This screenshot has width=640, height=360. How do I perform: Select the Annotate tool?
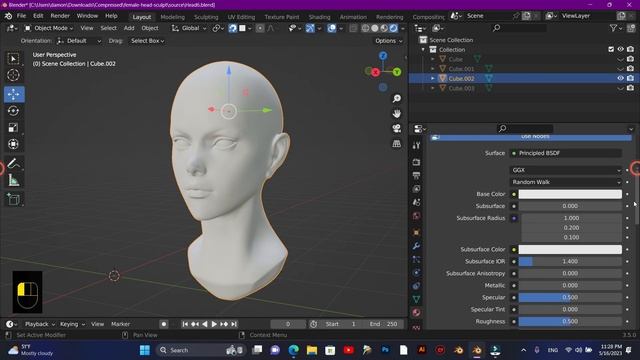[13, 164]
